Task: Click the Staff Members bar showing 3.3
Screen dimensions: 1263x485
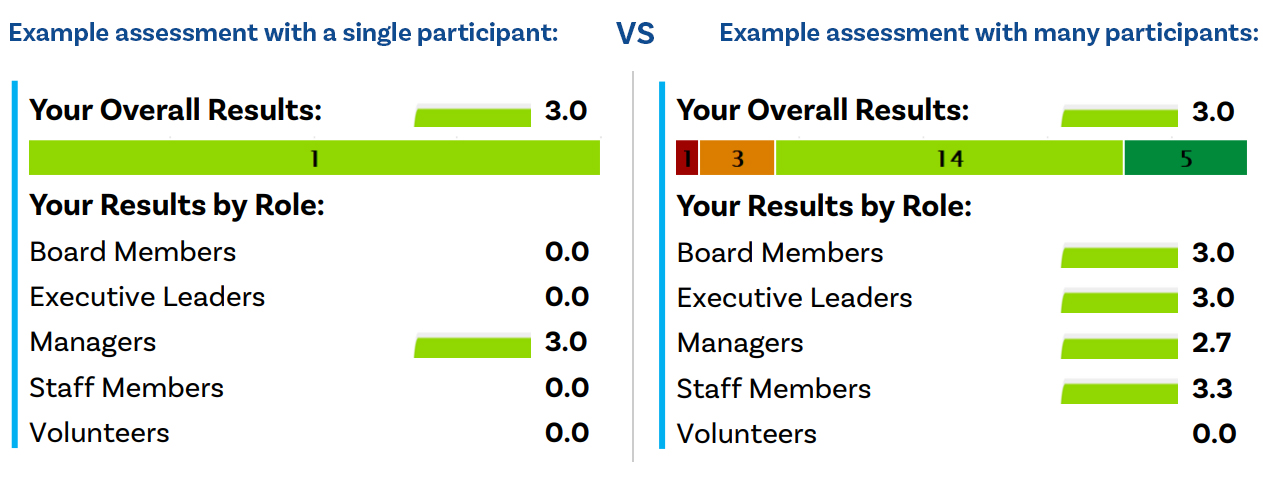Action: (1119, 392)
